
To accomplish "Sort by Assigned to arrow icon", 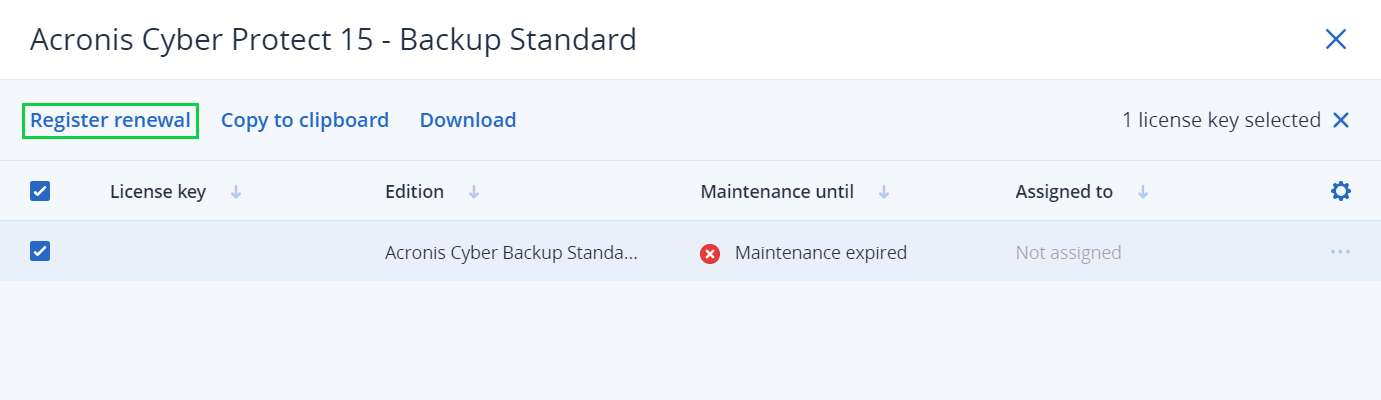I will point(1142,192).
